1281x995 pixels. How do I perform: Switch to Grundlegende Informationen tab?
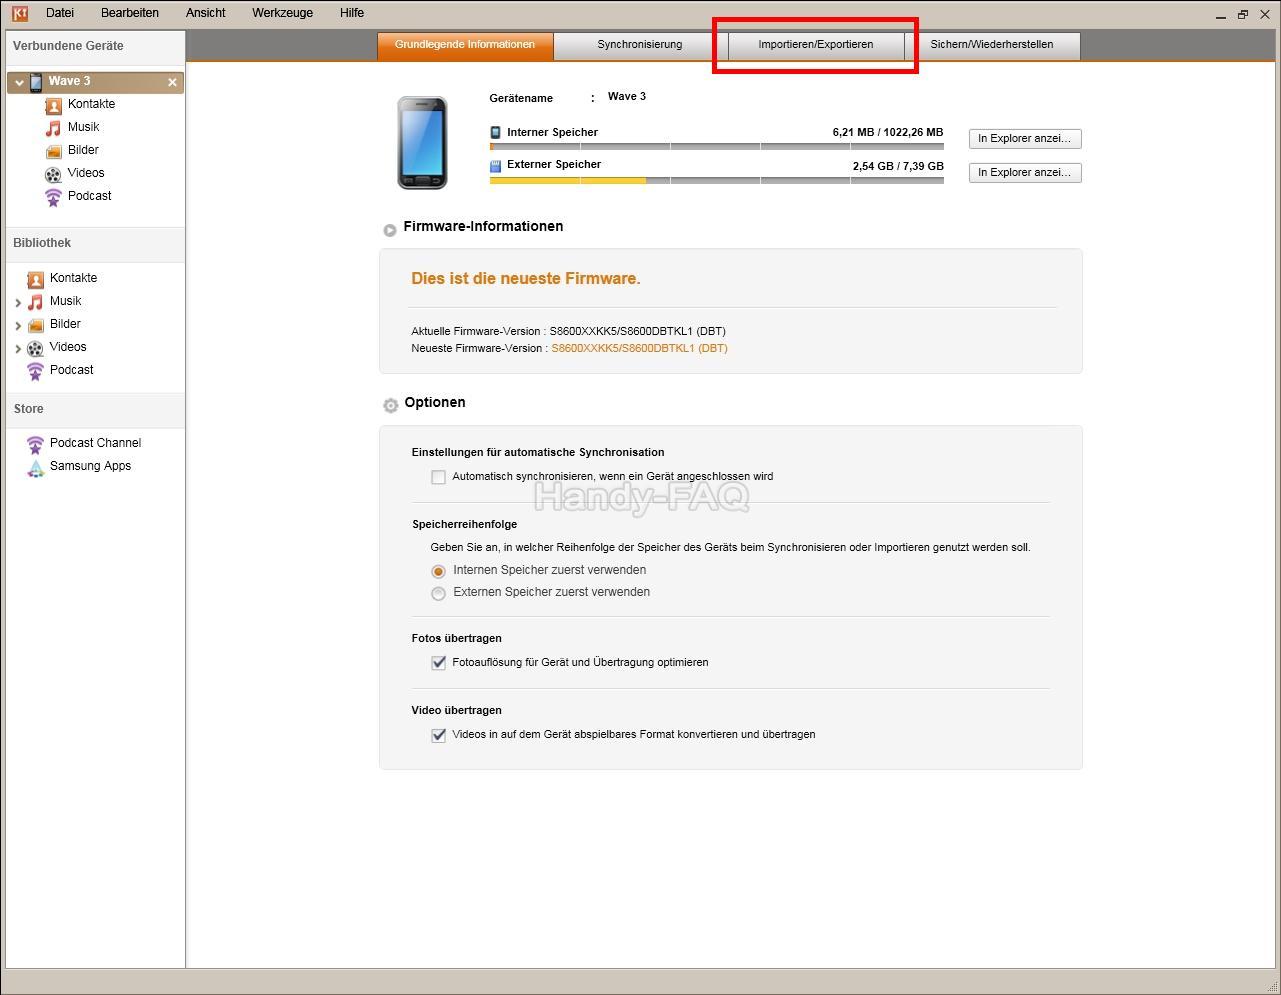pyautogui.click(x=465, y=45)
